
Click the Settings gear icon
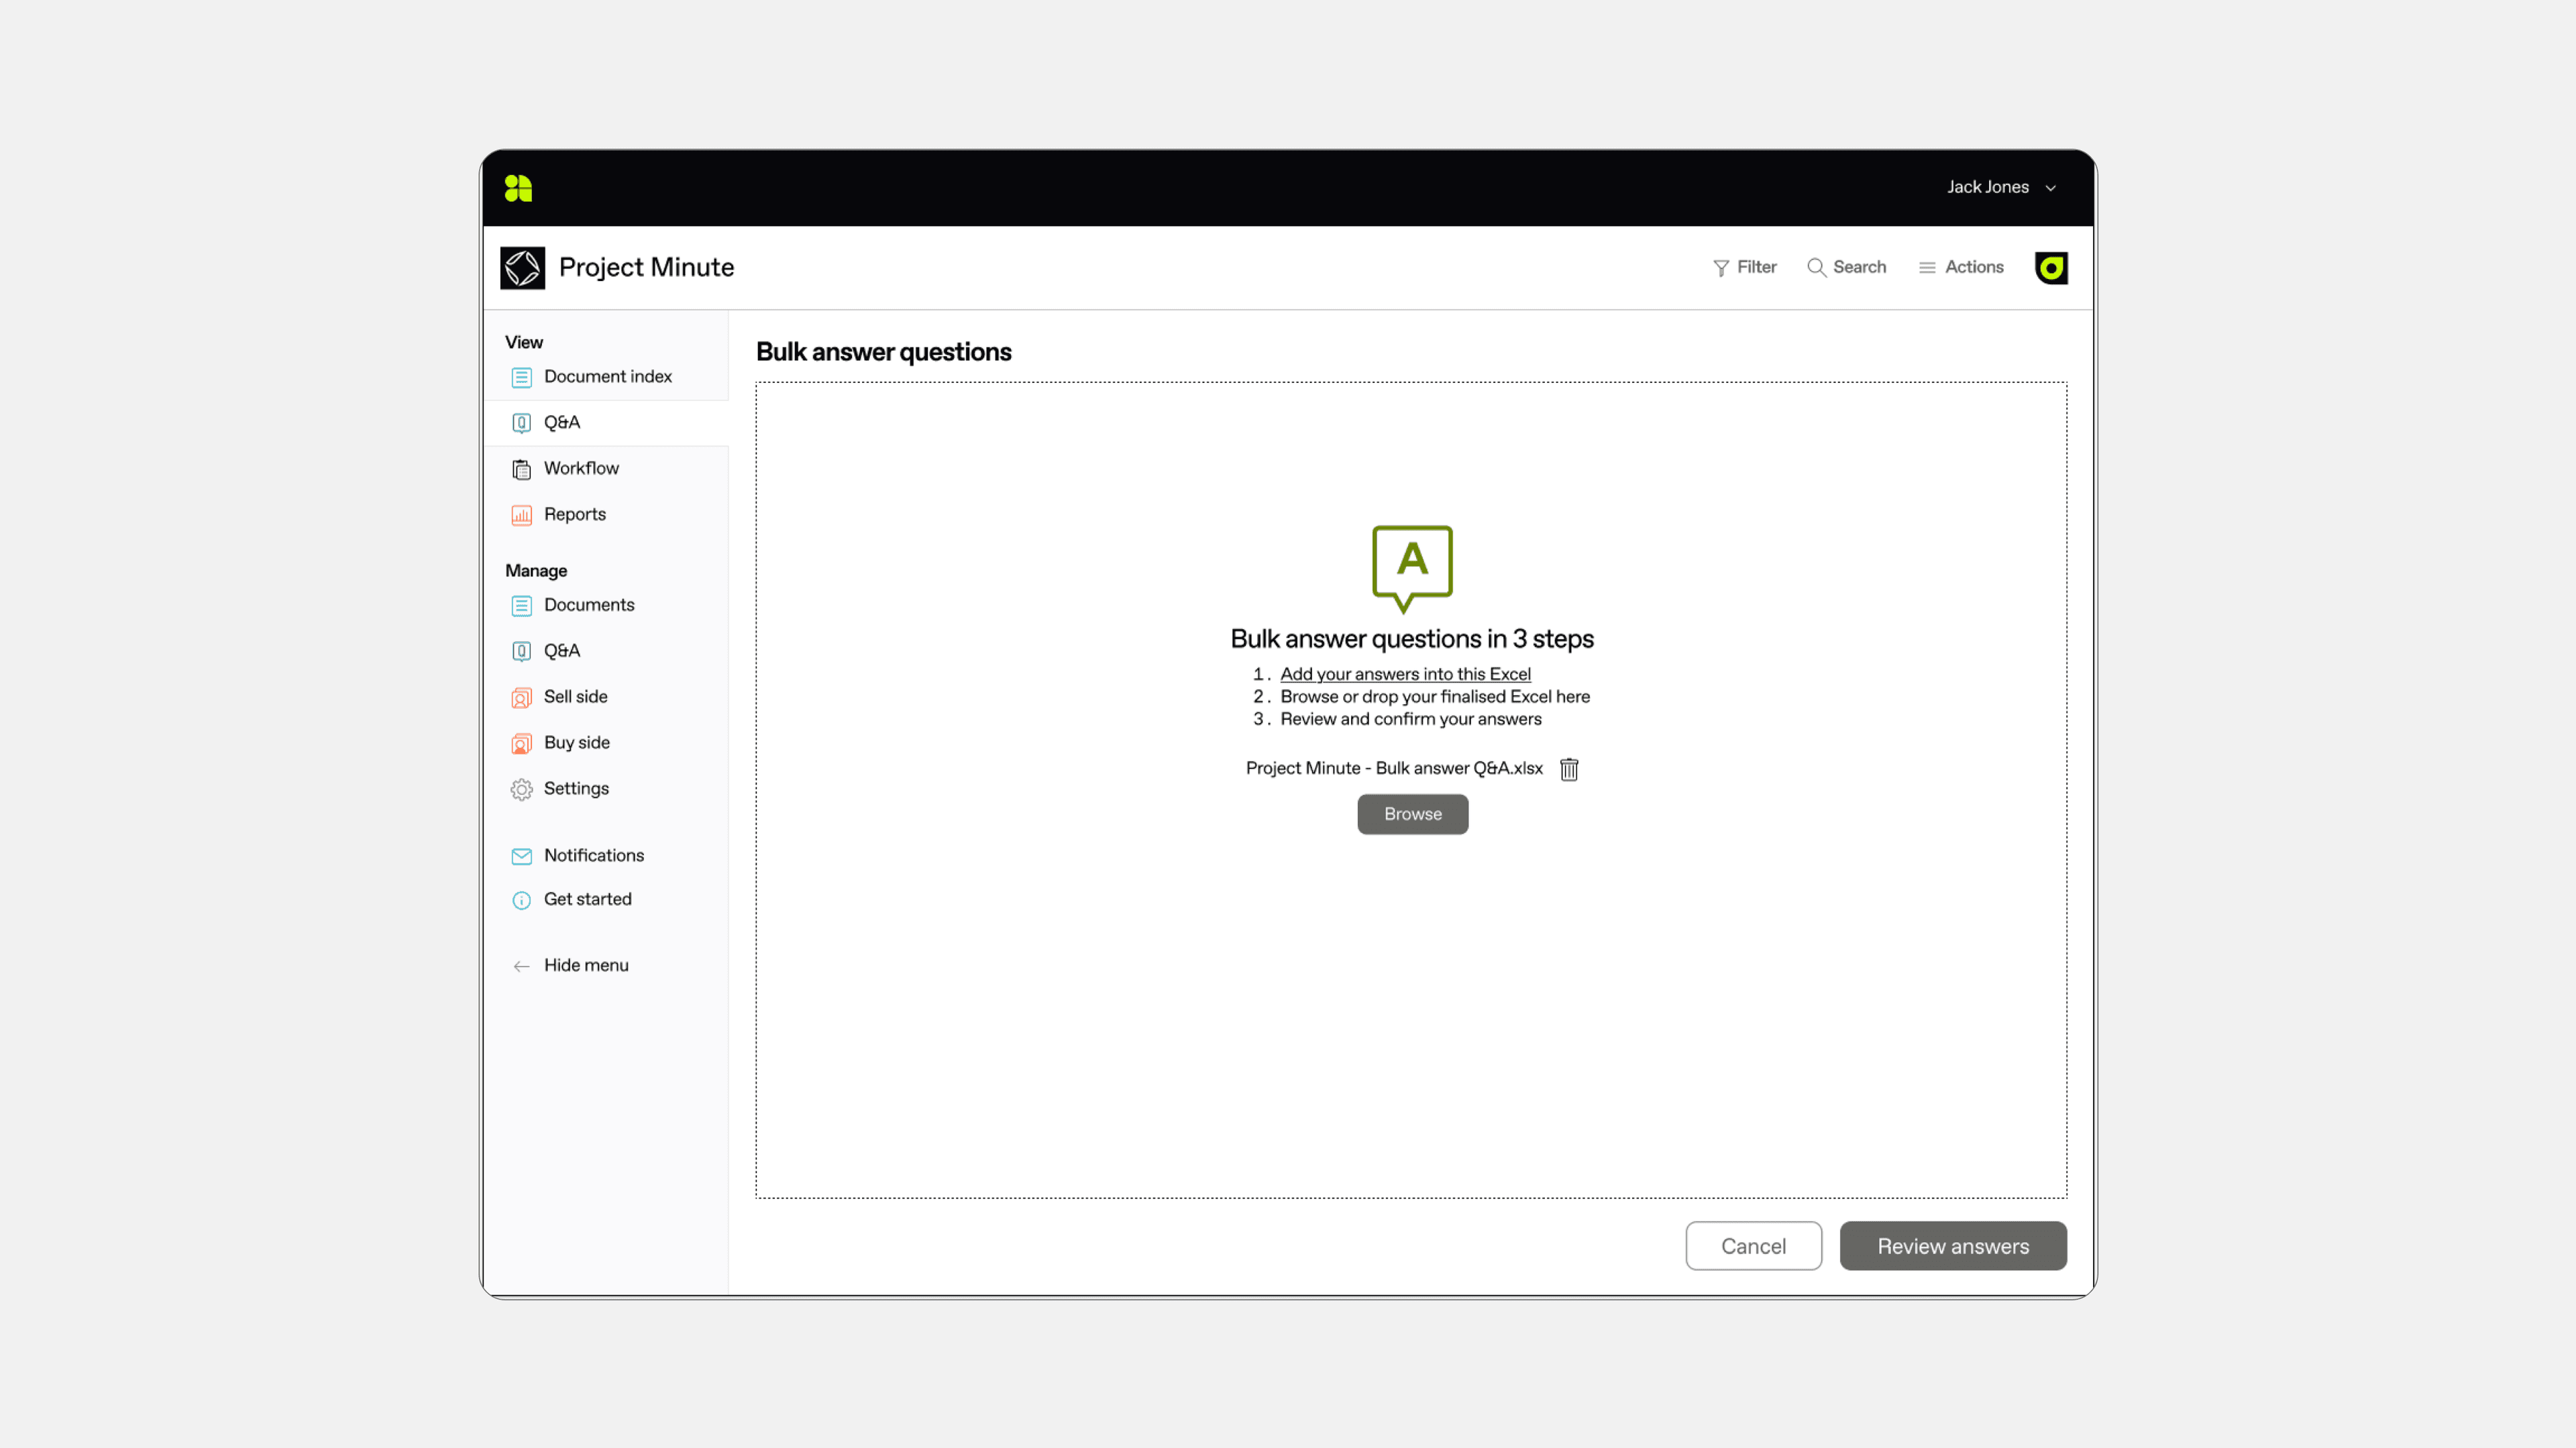[x=521, y=790]
